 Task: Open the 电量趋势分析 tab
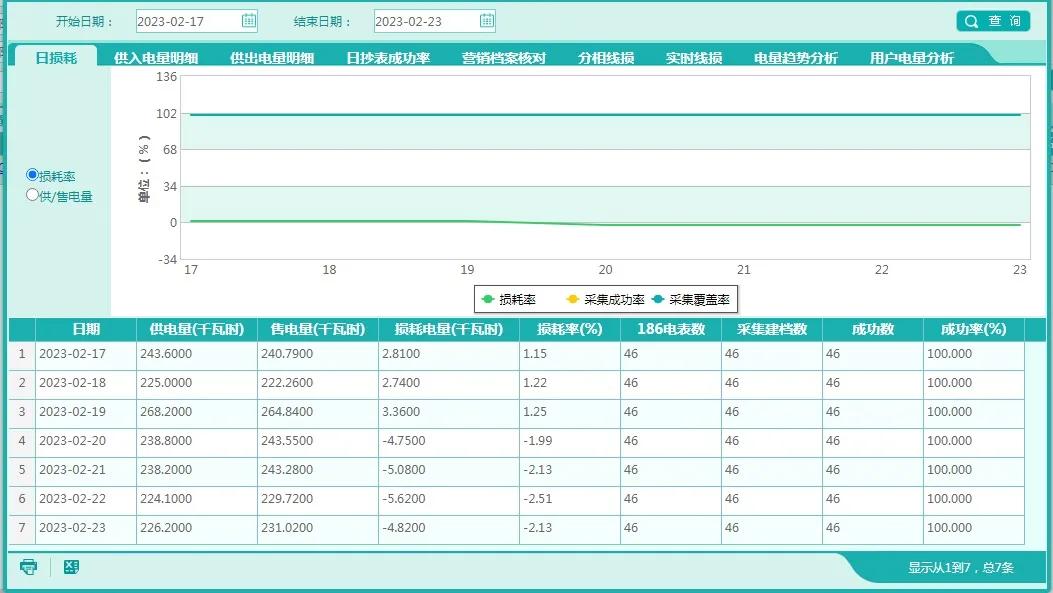[796, 57]
